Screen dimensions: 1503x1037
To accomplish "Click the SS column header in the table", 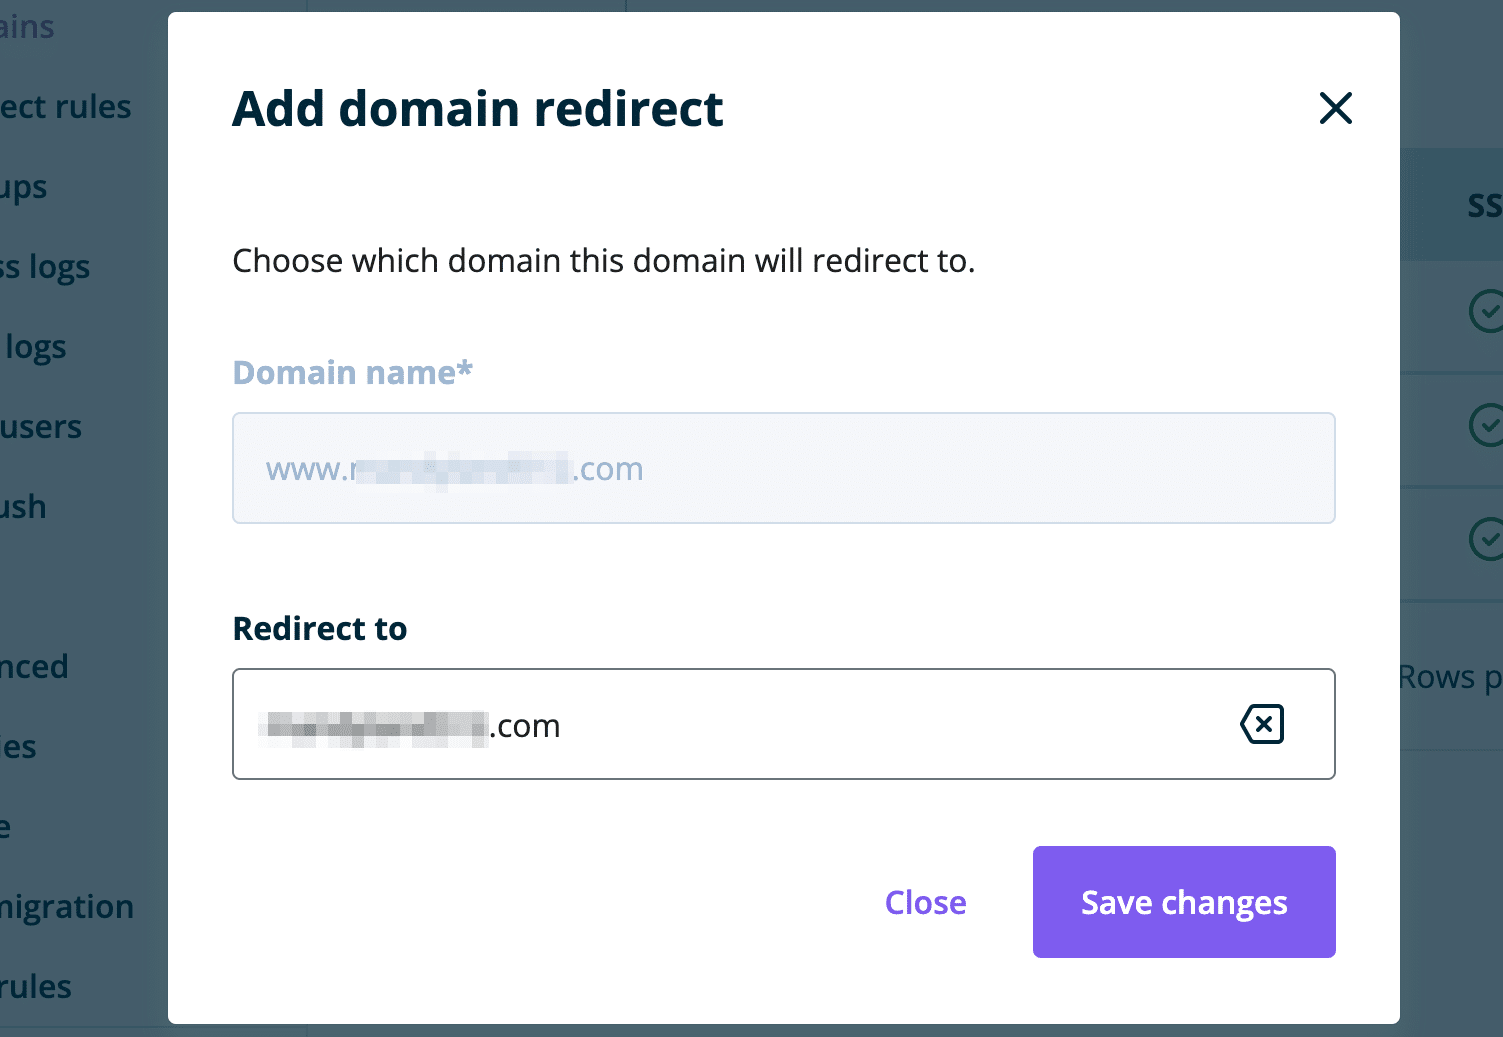I will coord(1484,205).
